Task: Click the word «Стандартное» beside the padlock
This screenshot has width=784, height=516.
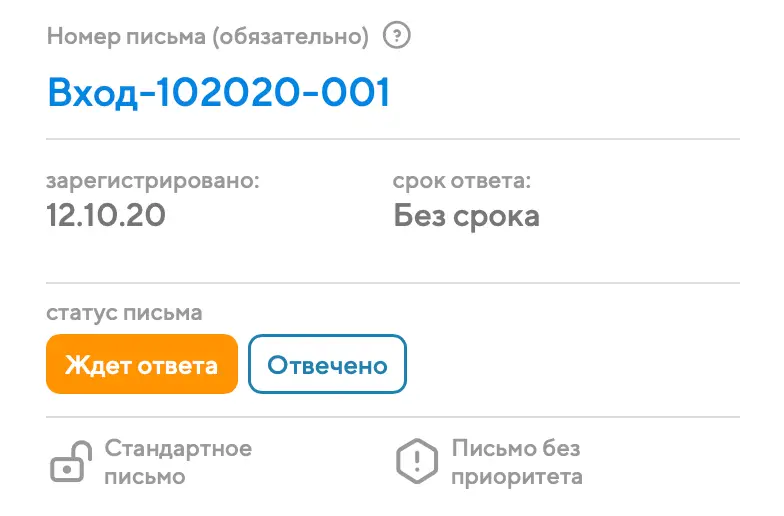Action: (x=178, y=449)
